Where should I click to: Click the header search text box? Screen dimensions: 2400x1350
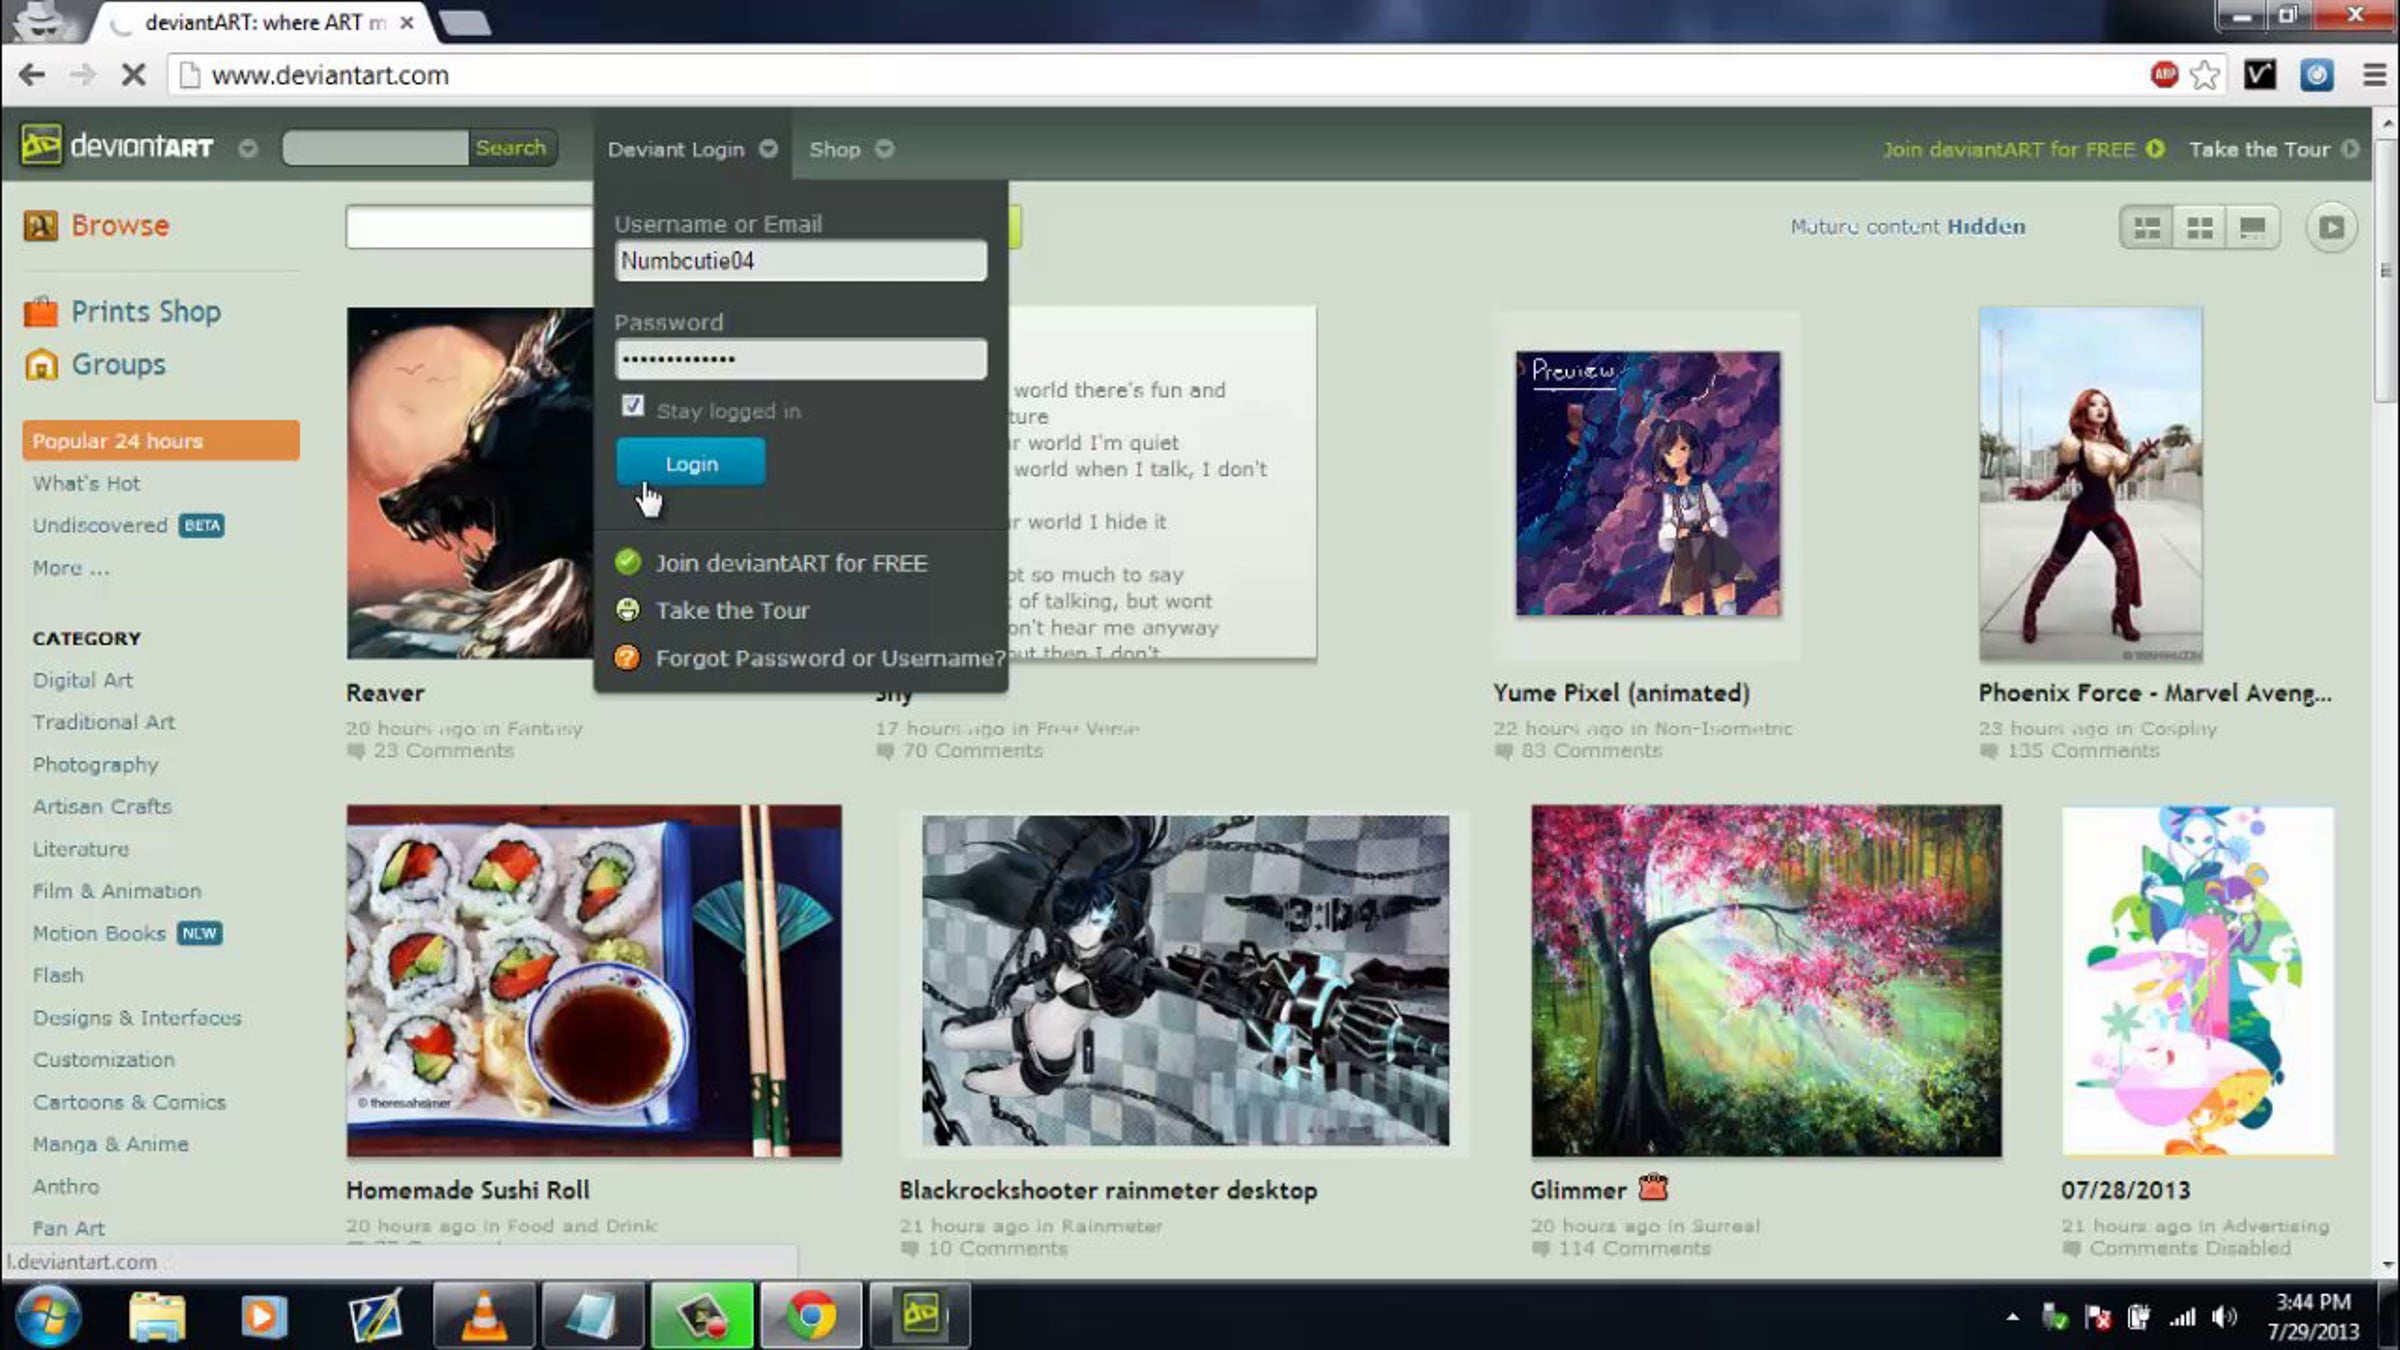tap(376, 148)
